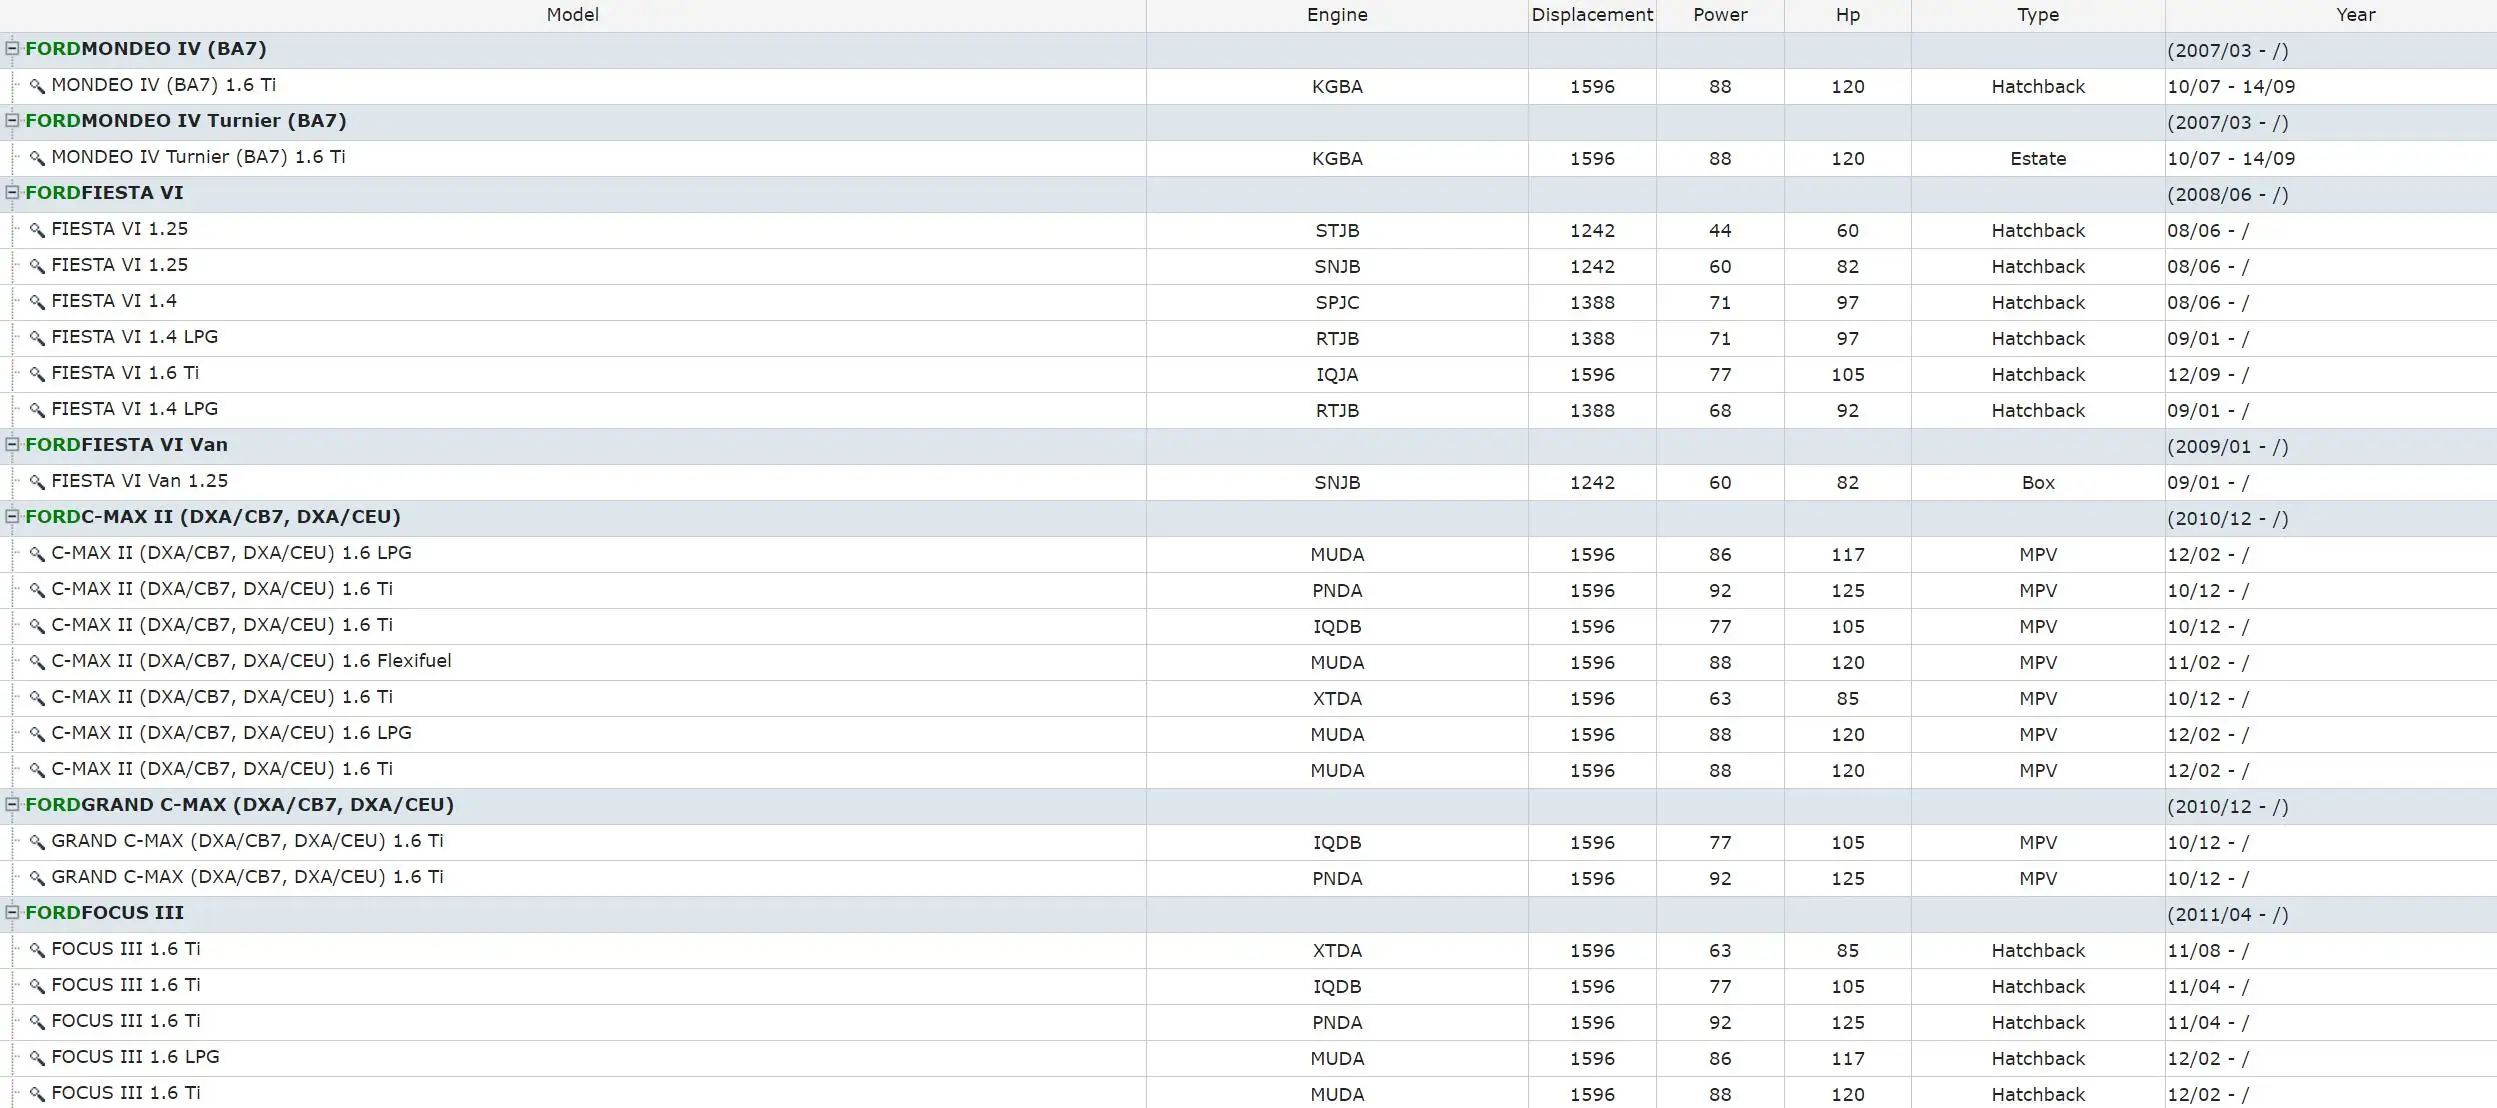Click magnifier icon for FIESTA VI 1.25 SNJB row

37,266
